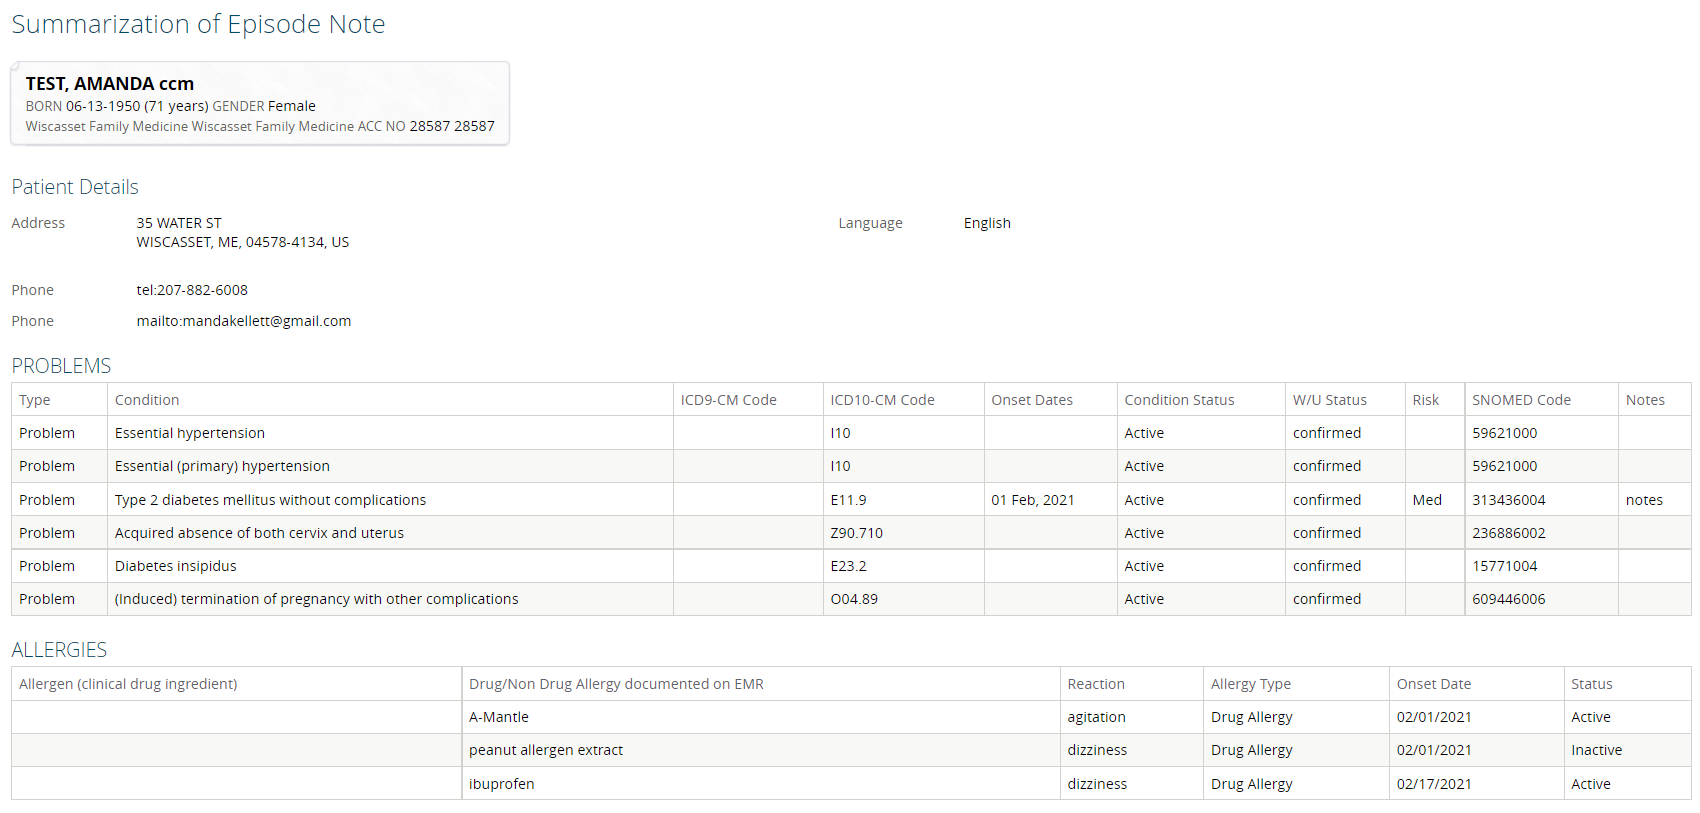
Task: Click the SNOMED Code column header
Action: 1521,400
